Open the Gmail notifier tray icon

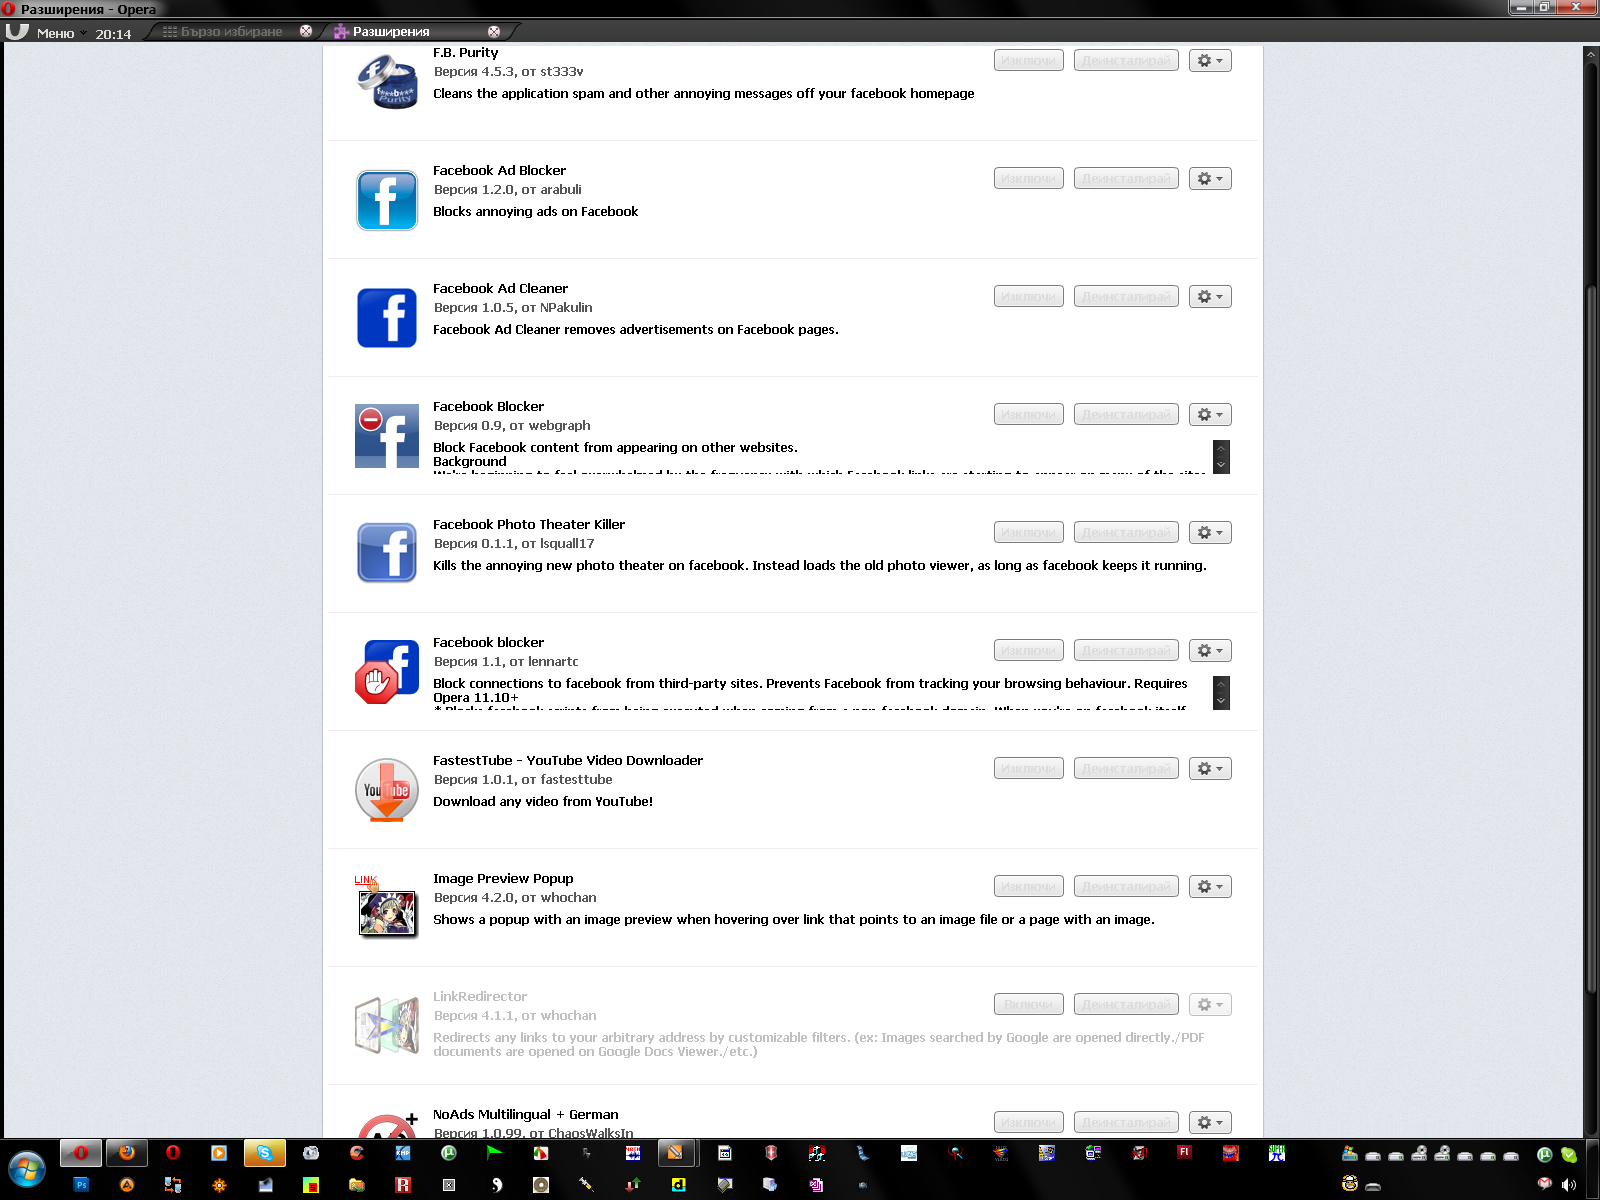click(x=1545, y=1185)
